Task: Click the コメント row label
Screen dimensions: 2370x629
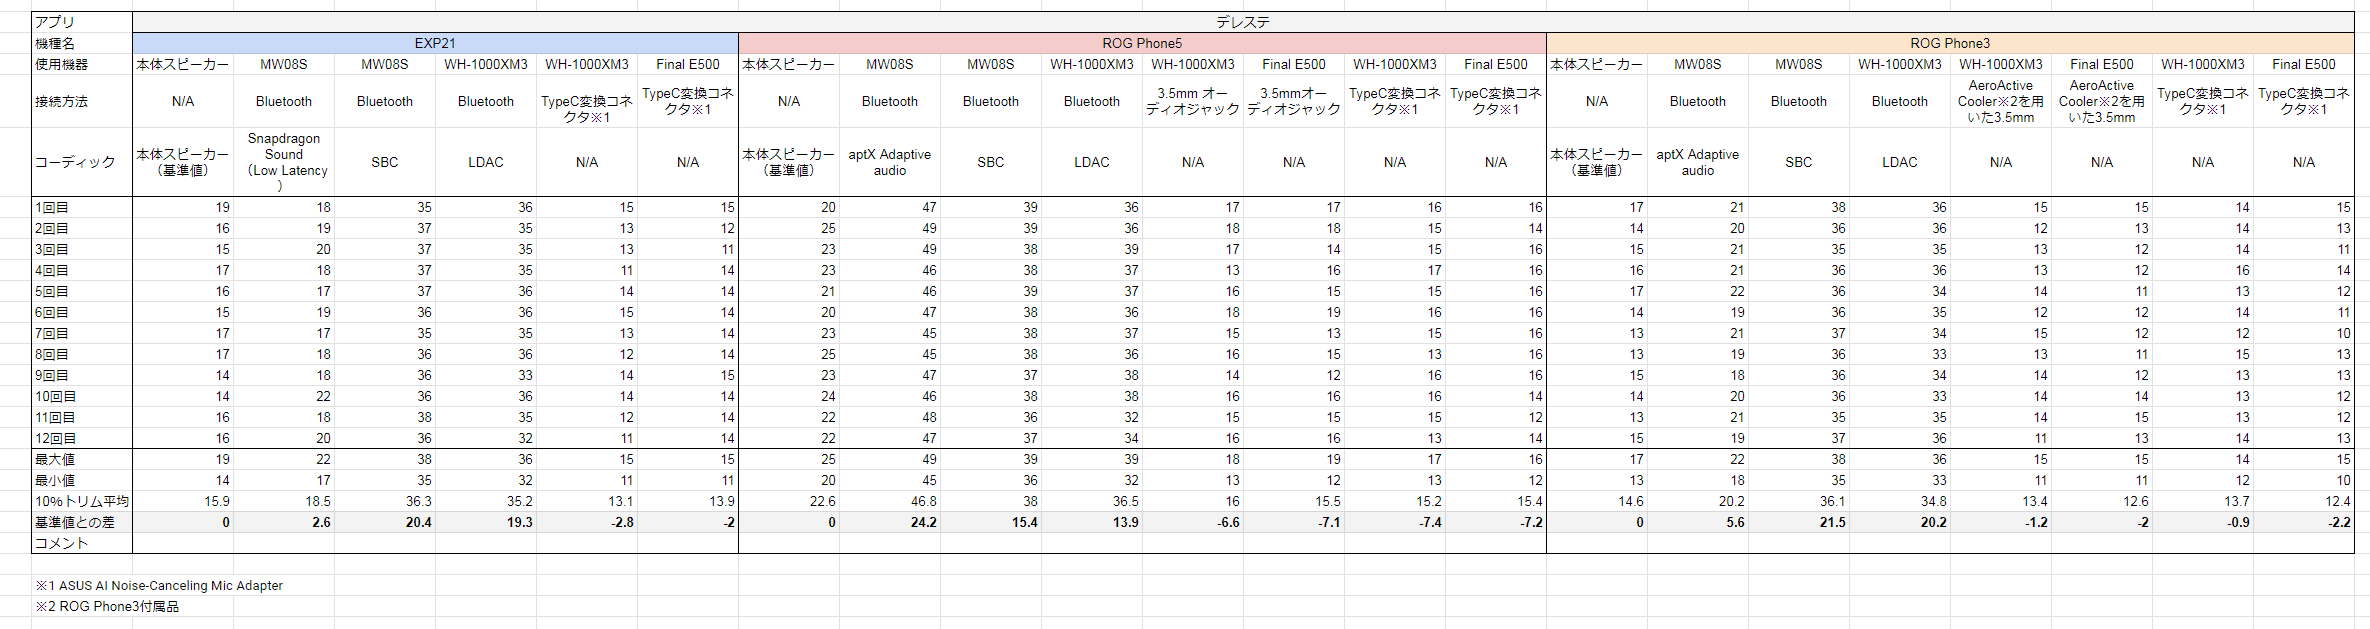Action: 82,543
